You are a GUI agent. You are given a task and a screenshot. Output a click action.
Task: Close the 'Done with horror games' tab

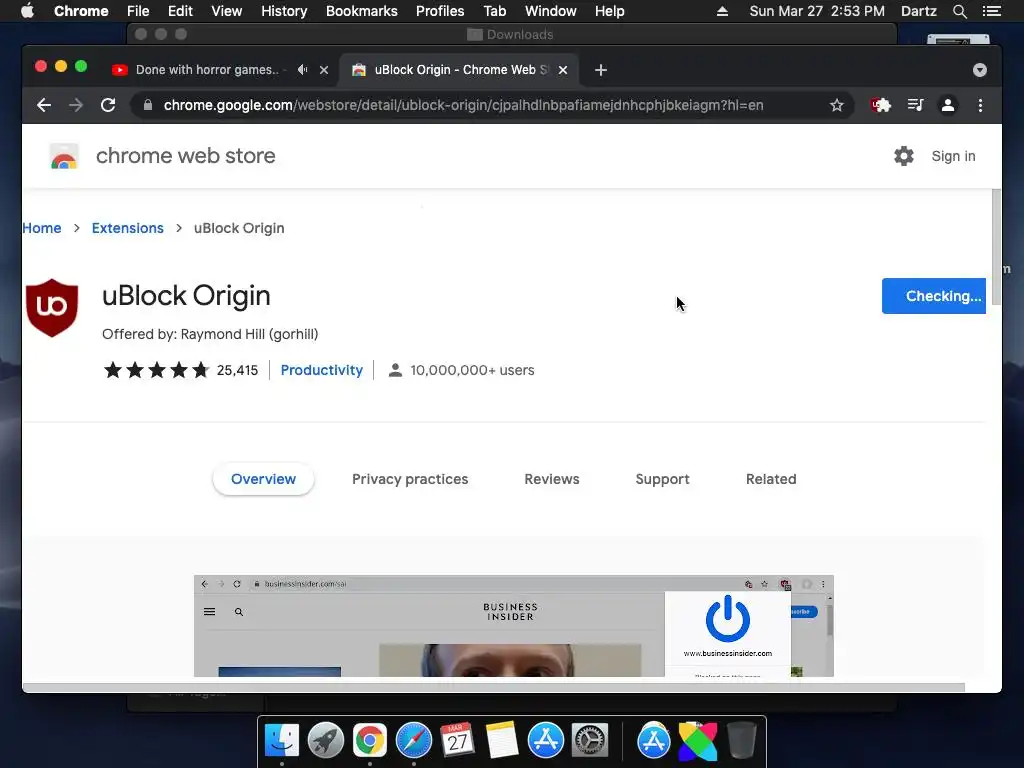tap(324, 70)
